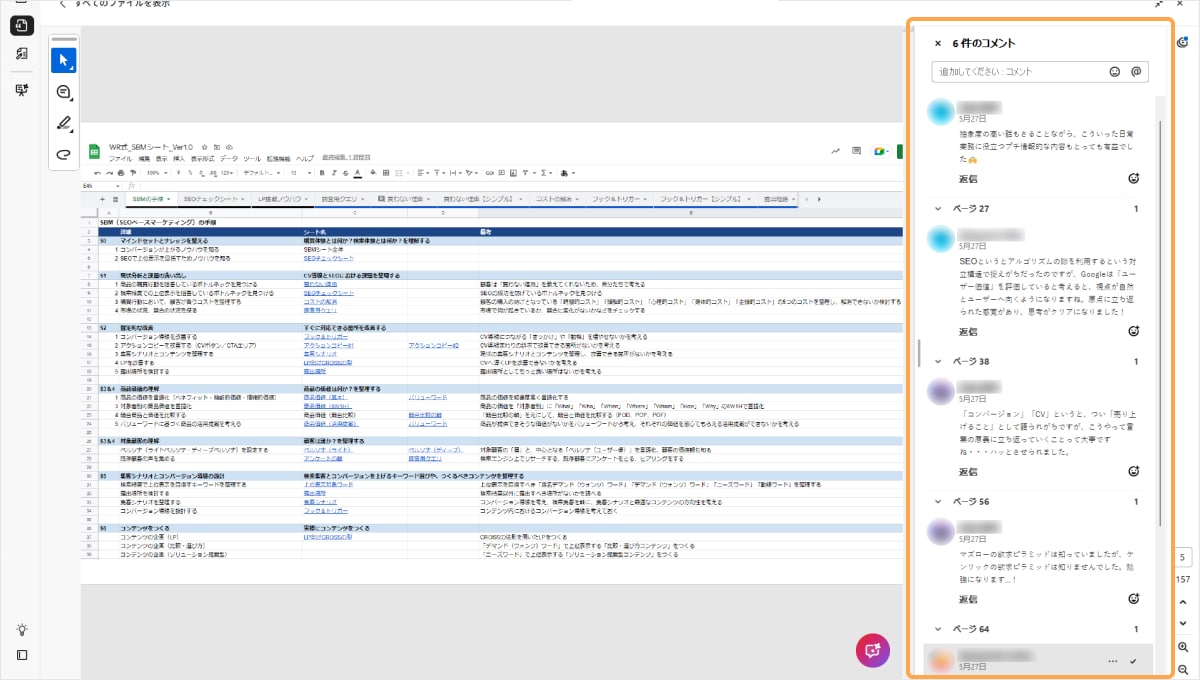Click the drag handle bar above the tool palette
The image size is (1200, 680).
tap(63, 40)
